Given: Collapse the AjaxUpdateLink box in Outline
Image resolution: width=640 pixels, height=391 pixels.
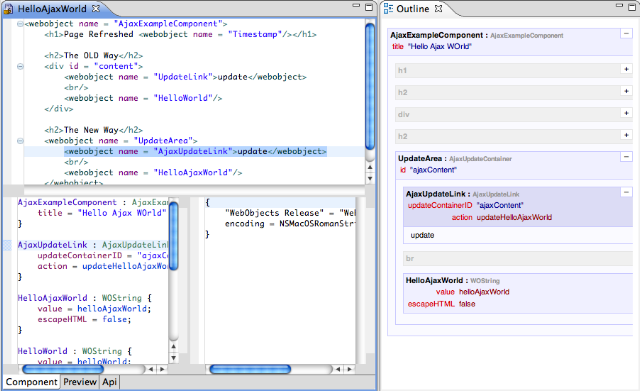Looking at the screenshot, I should (626, 192).
